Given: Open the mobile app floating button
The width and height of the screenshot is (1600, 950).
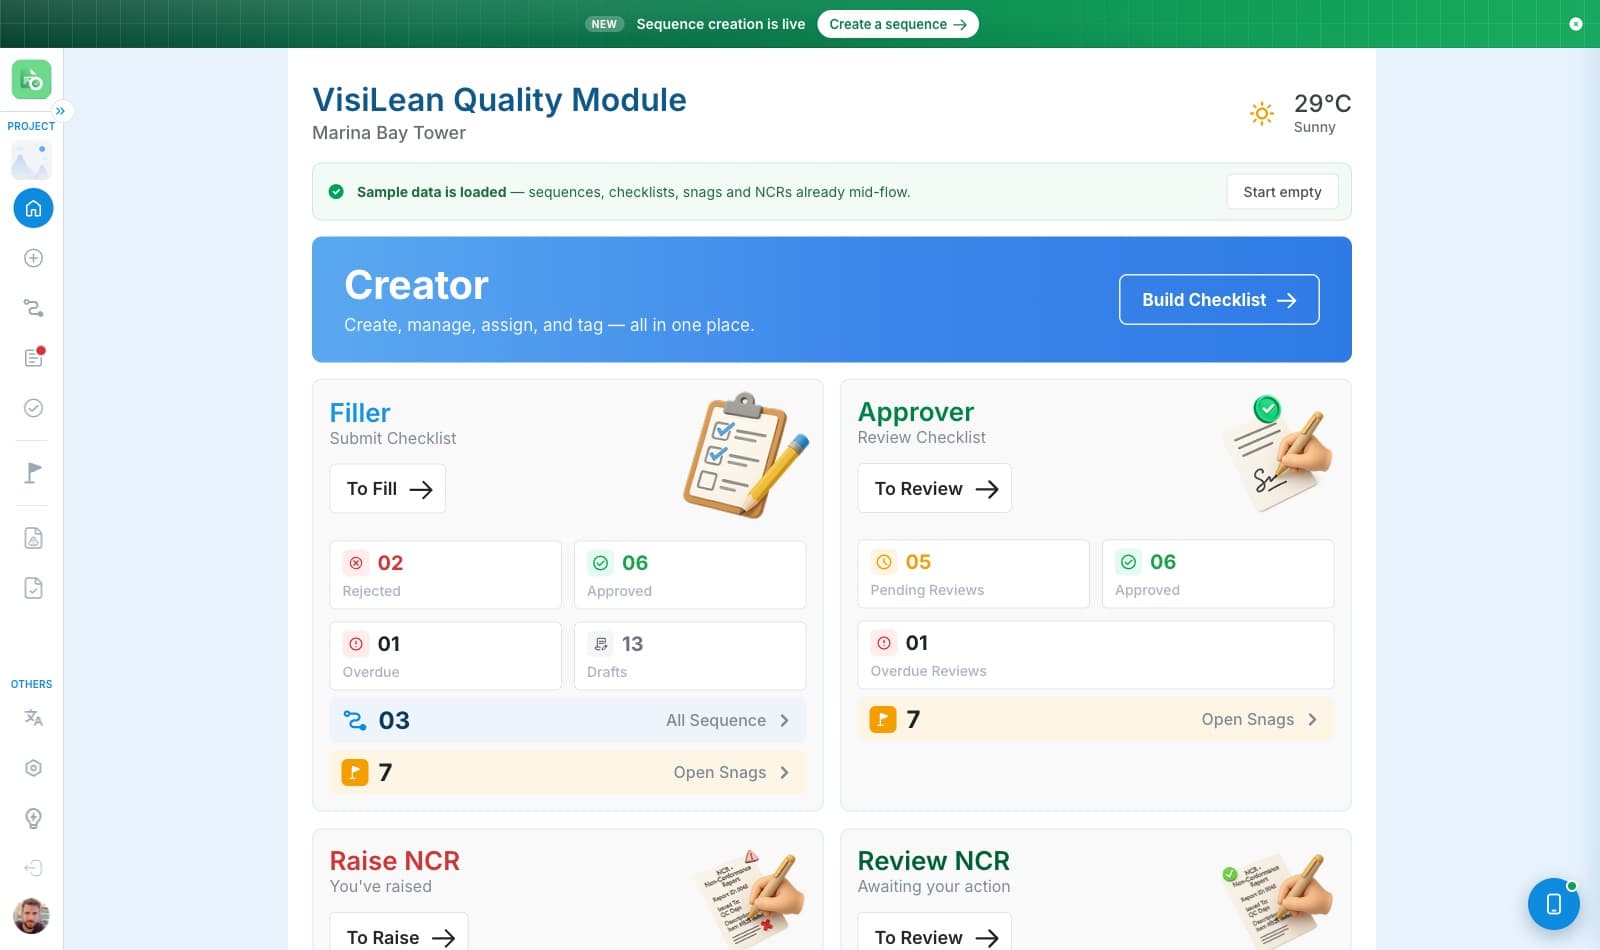Looking at the screenshot, I should pyautogui.click(x=1554, y=904).
